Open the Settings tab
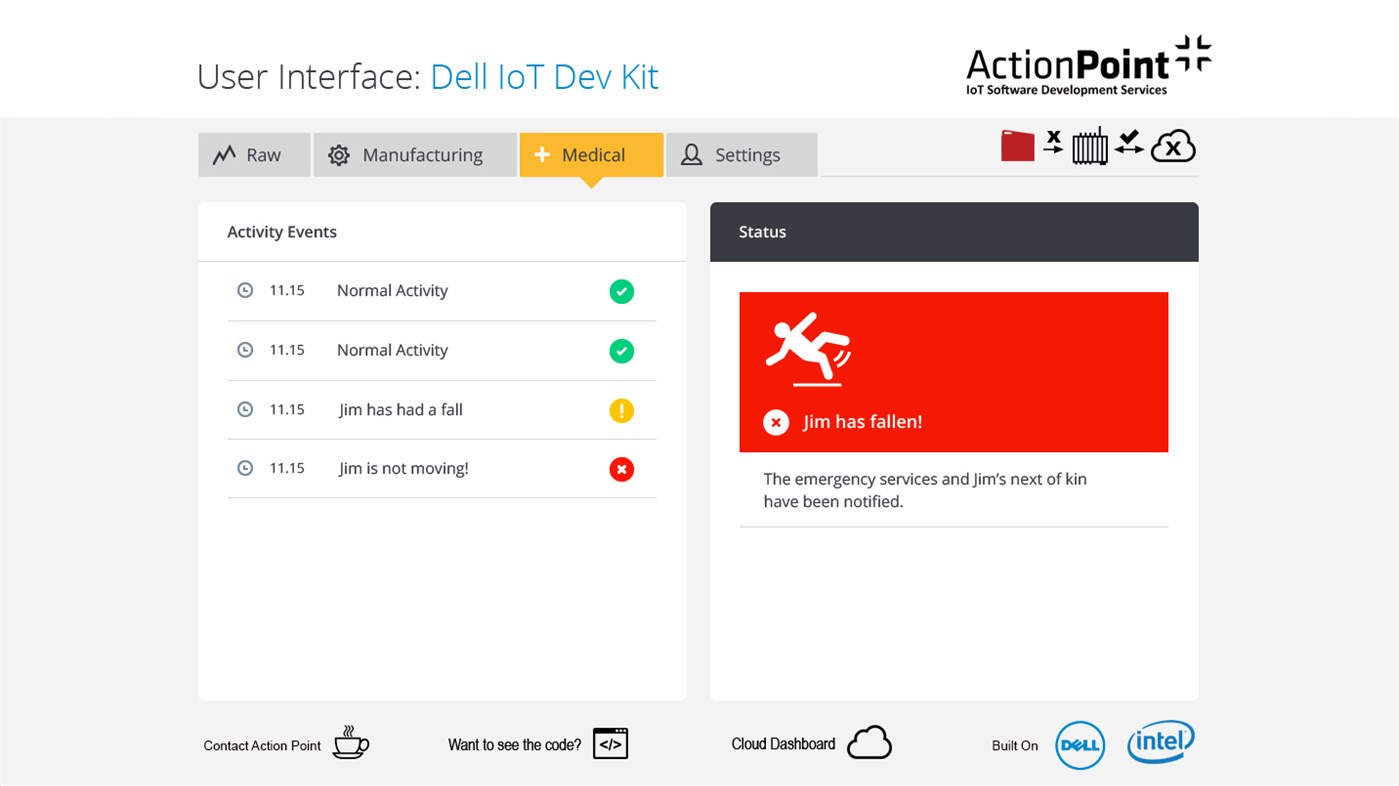The height and width of the screenshot is (786, 1399). click(x=741, y=154)
